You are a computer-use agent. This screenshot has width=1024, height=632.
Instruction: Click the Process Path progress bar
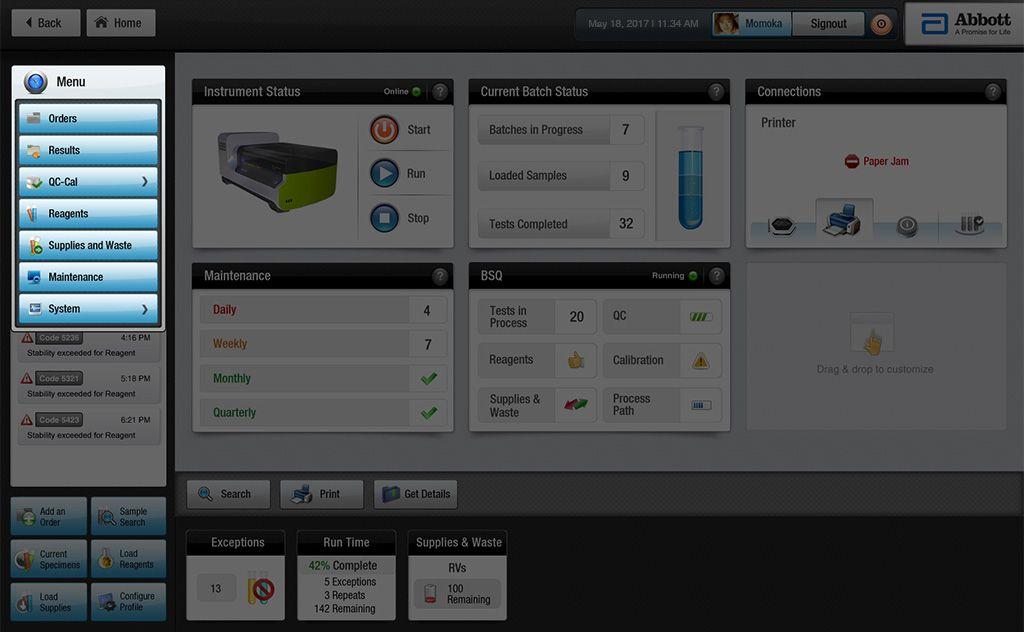click(x=701, y=405)
